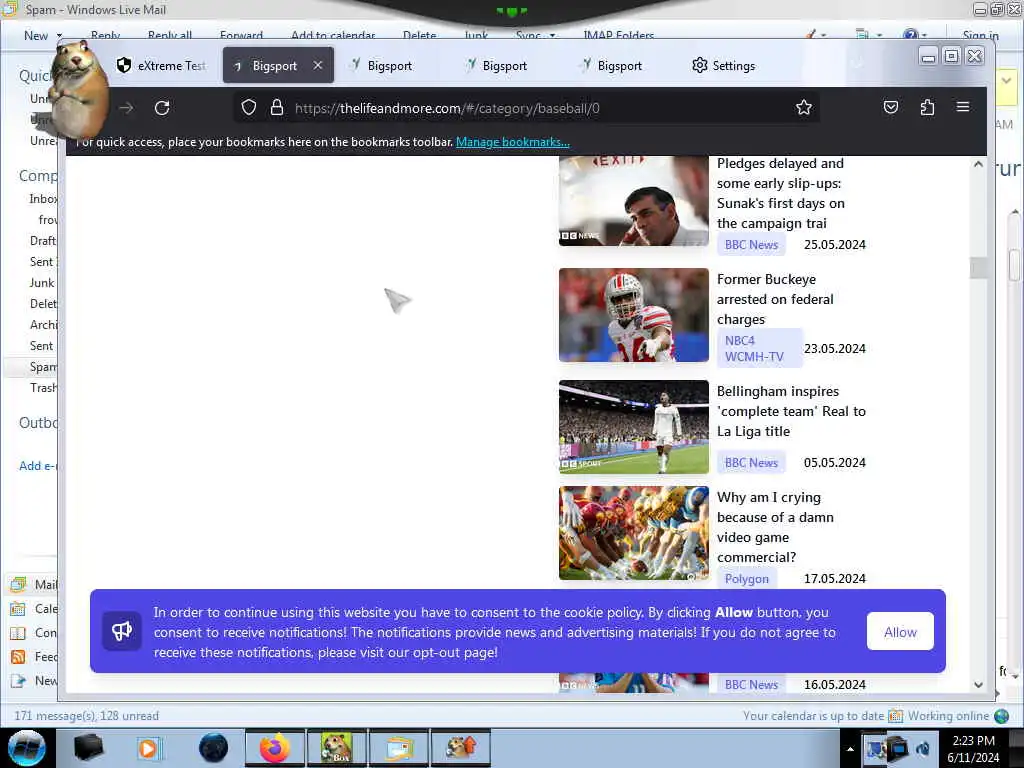Click Allow on the cookie banner
1024x768 pixels.
[x=900, y=632]
